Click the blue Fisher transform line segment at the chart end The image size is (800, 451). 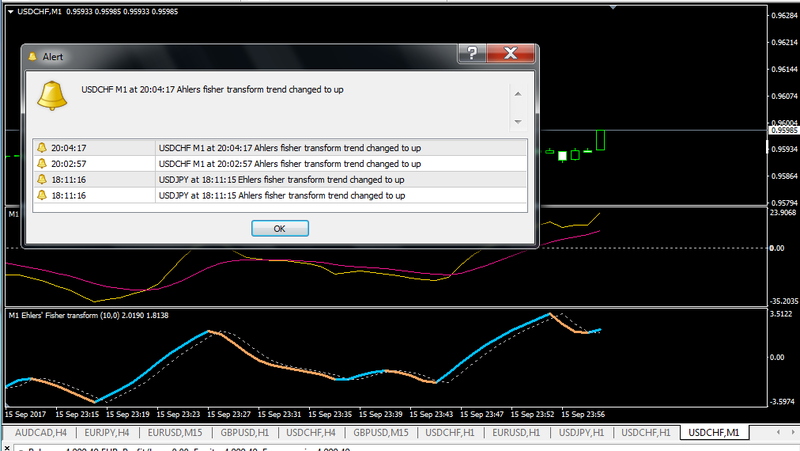point(595,331)
